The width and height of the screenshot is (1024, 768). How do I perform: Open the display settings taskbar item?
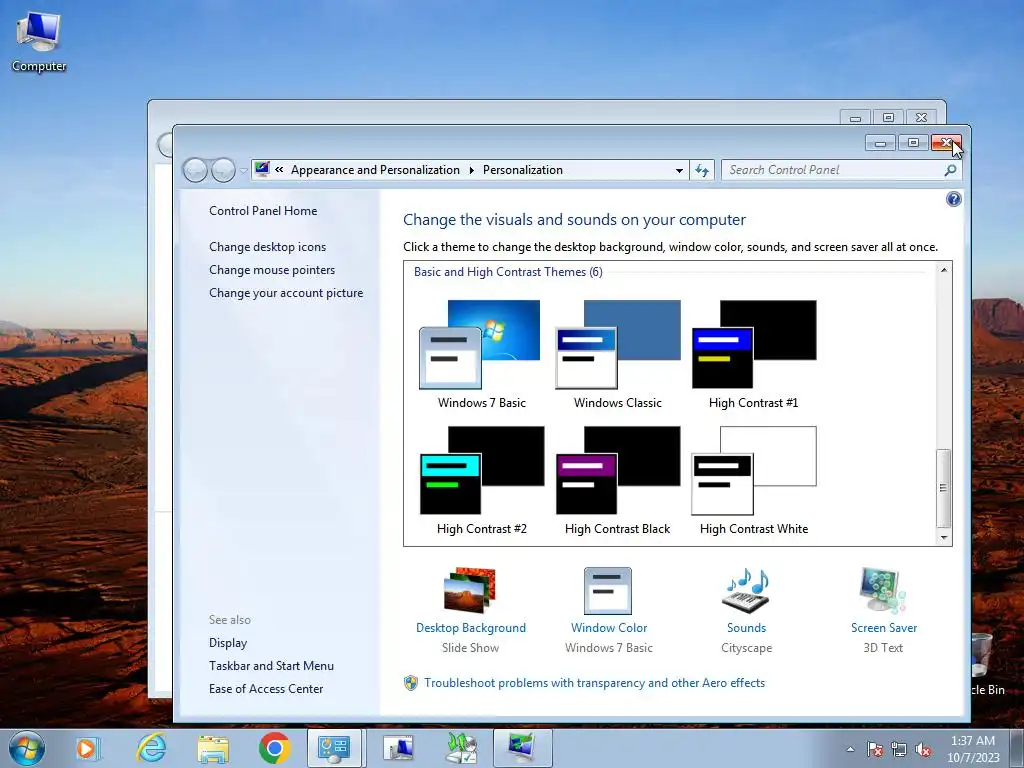click(x=398, y=748)
